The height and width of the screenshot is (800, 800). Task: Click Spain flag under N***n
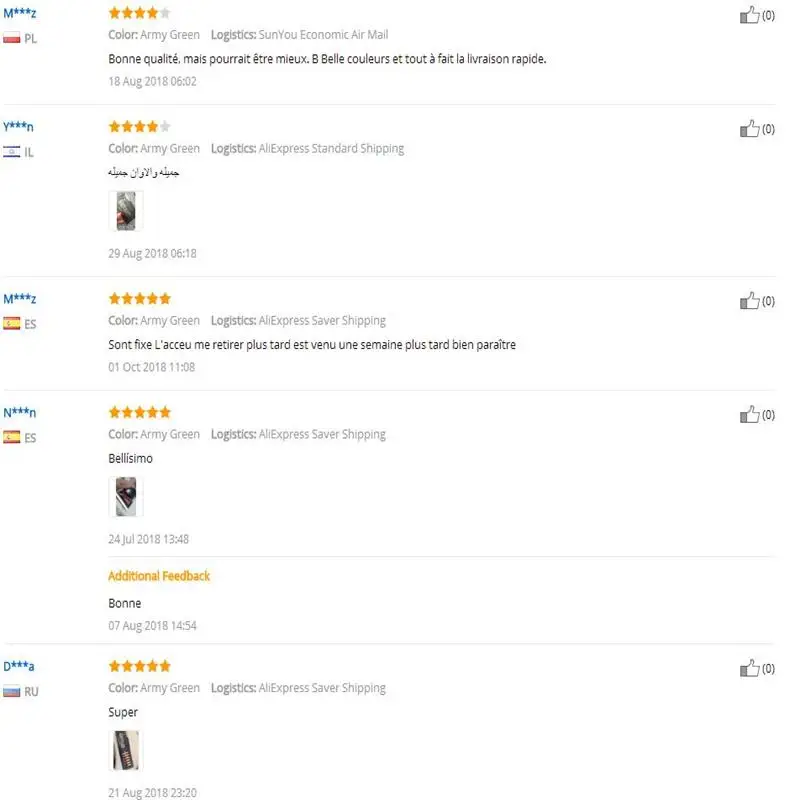(12, 437)
